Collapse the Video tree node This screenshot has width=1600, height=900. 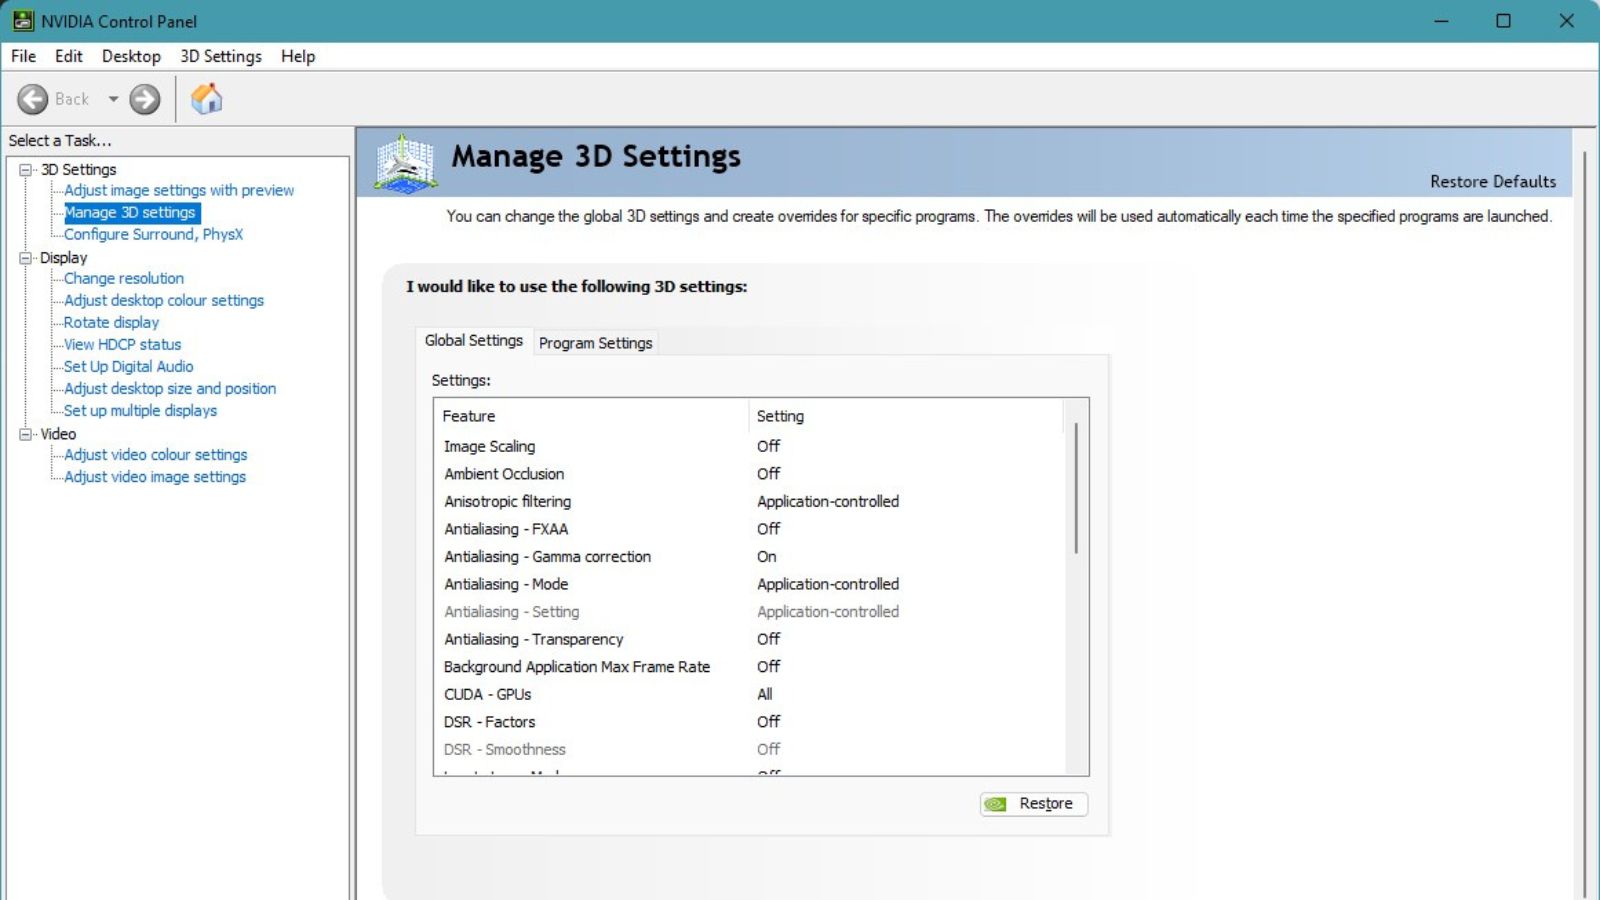[x=26, y=434]
